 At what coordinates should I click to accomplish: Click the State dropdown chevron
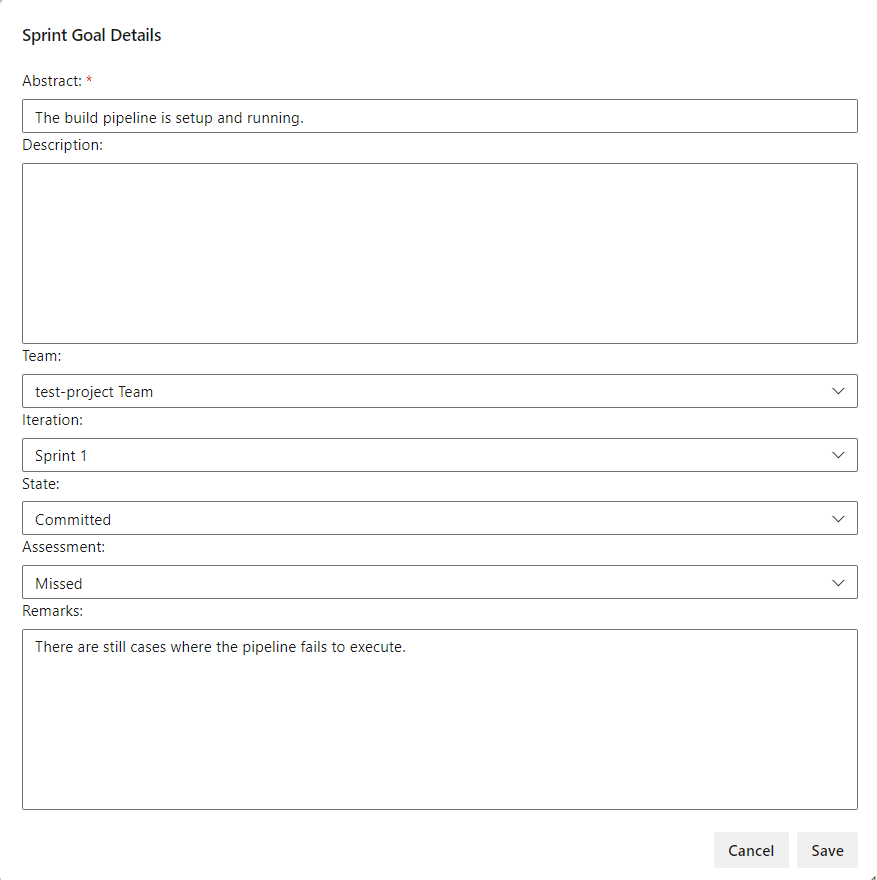(x=839, y=518)
